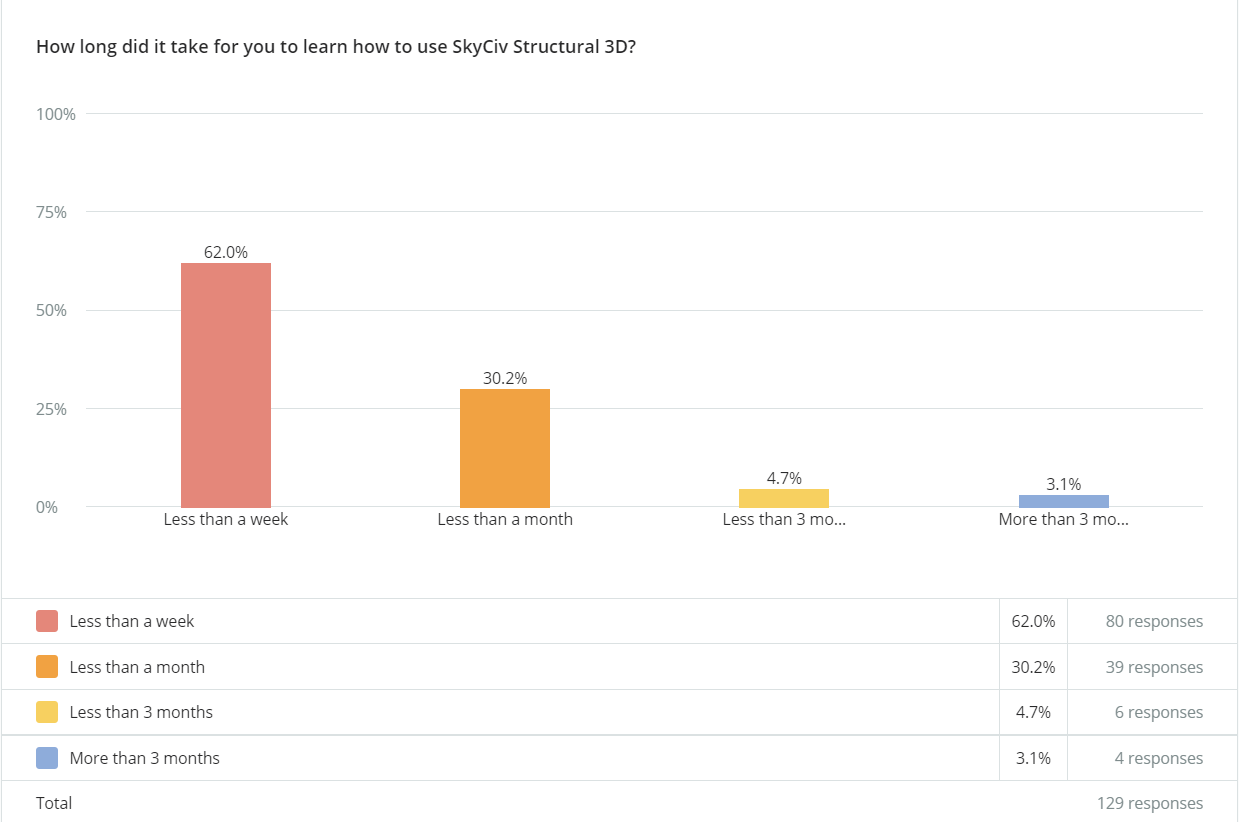Click the orange legend color swatch
Viewport: 1239px width, 822px height.
pos(47,667)
